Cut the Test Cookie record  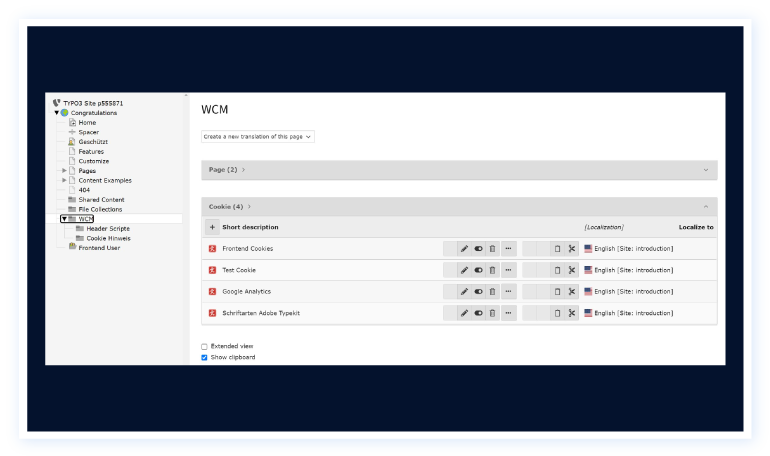pyautogui.click(x=572, y=270)
